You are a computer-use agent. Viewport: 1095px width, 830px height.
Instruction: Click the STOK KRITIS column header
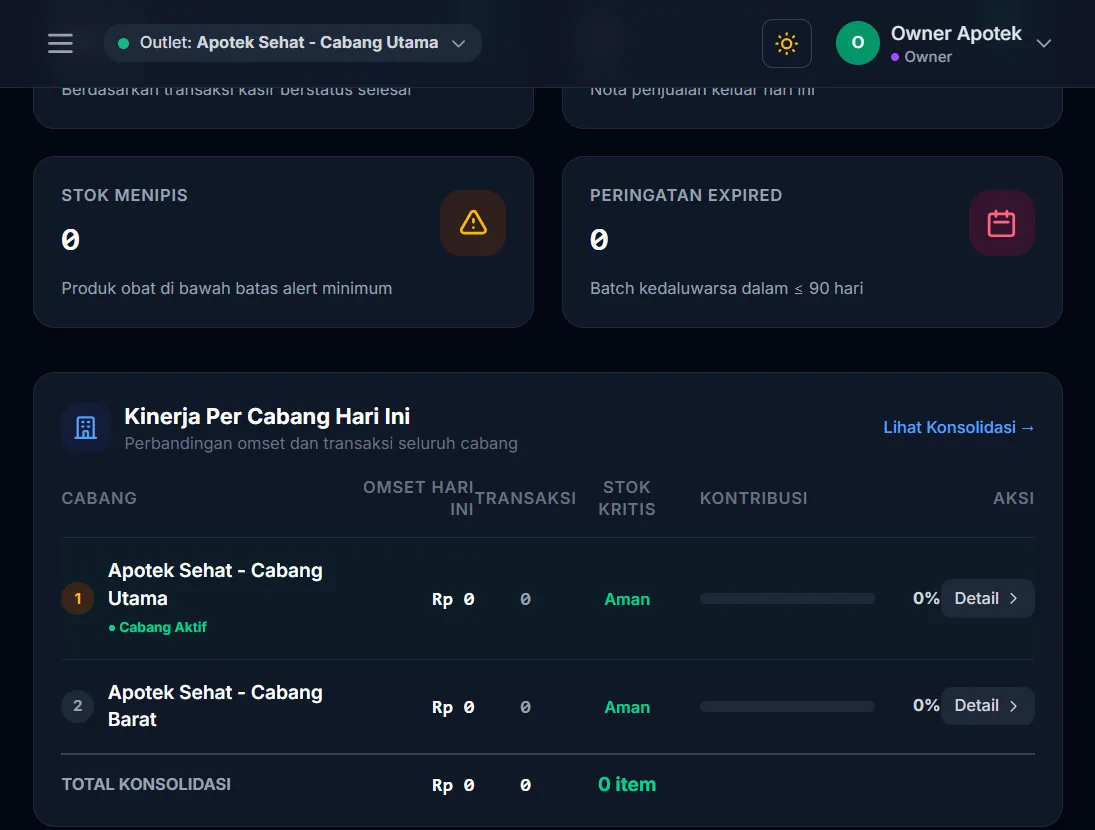coord(627,498)
